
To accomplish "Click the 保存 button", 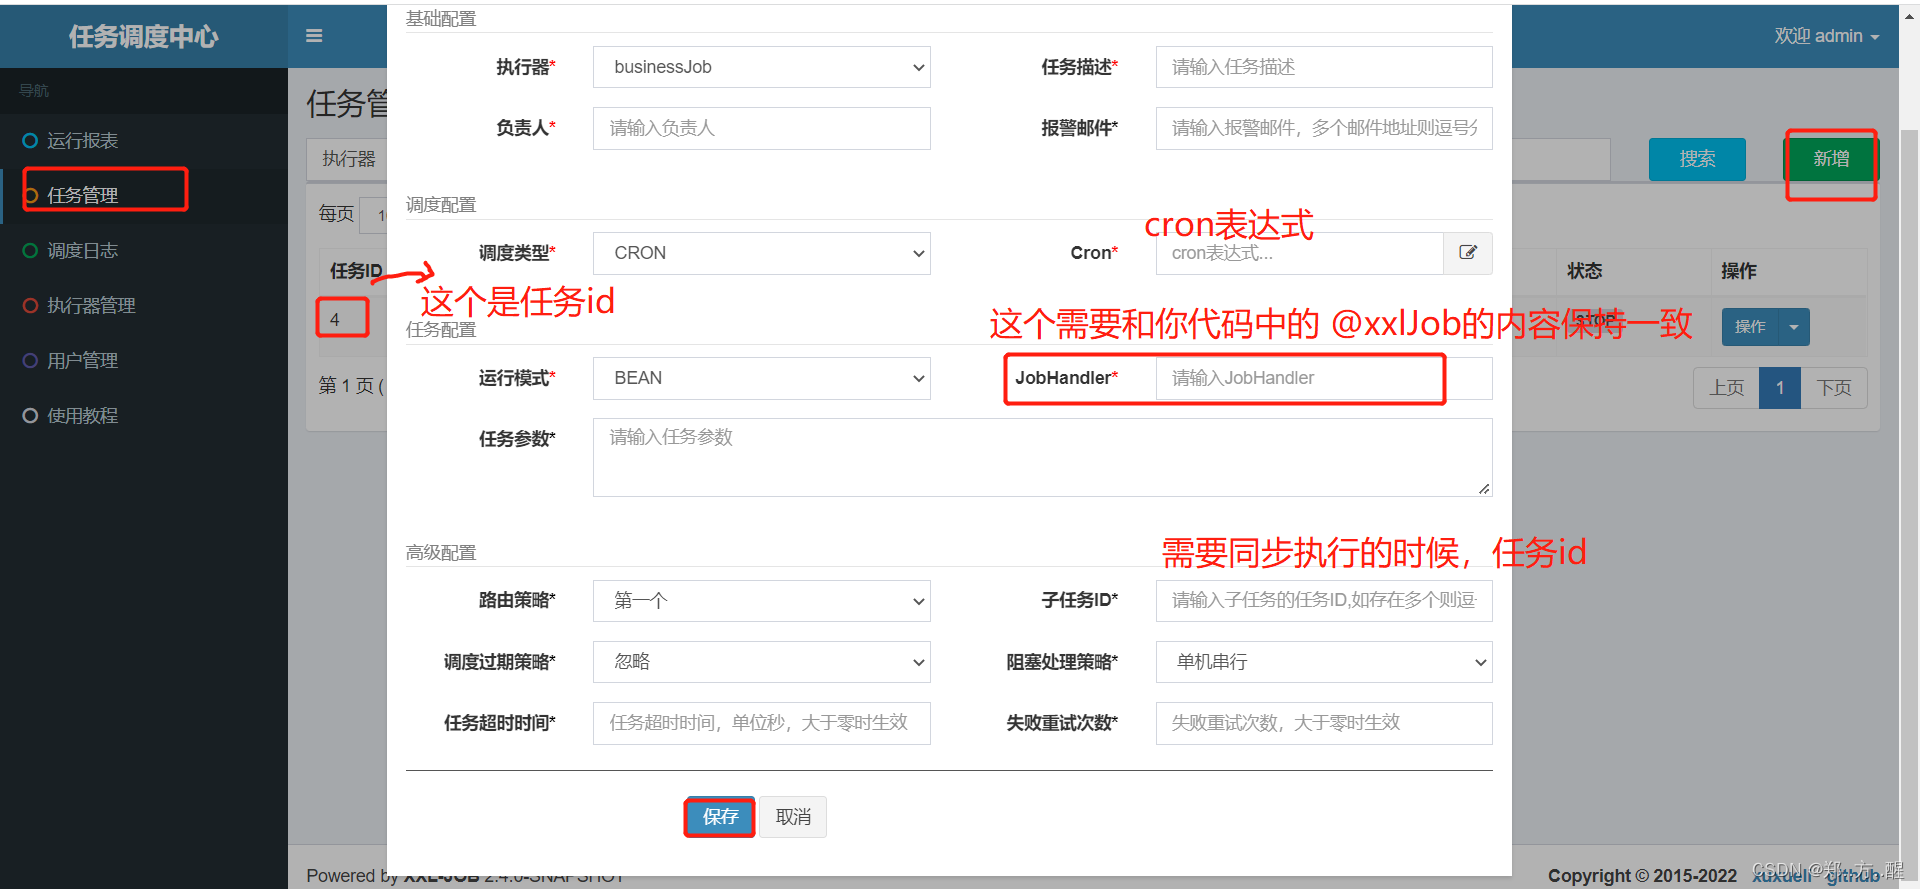I will [x=720, y=817].
